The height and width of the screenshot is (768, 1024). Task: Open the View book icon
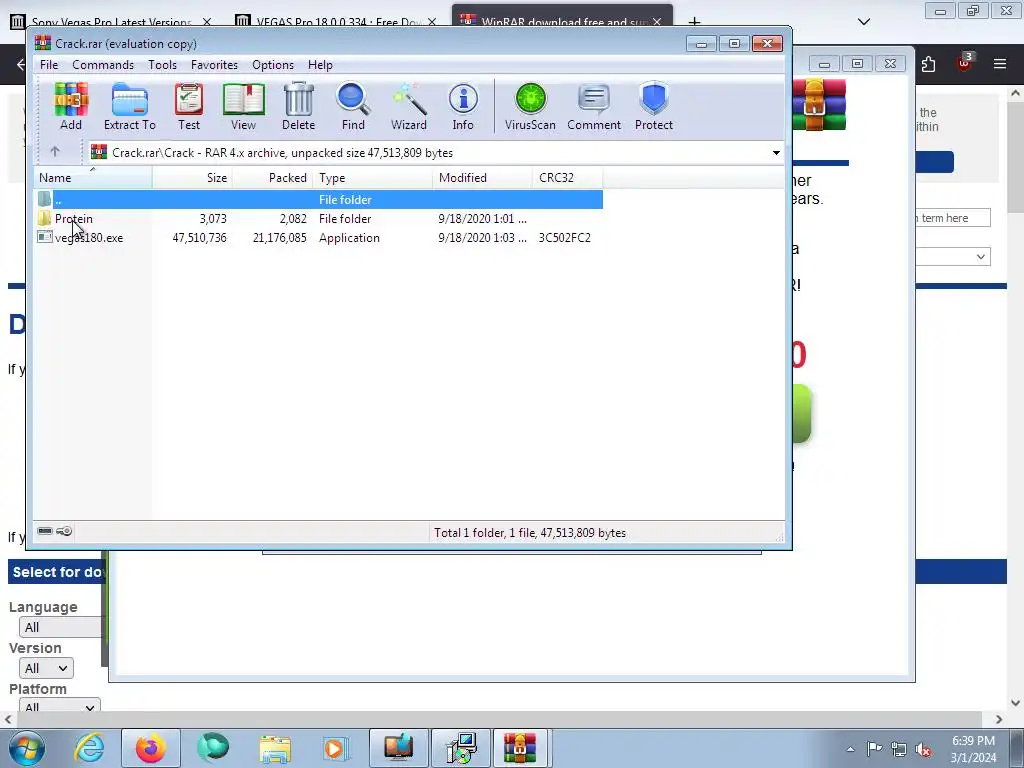(243, 106)
